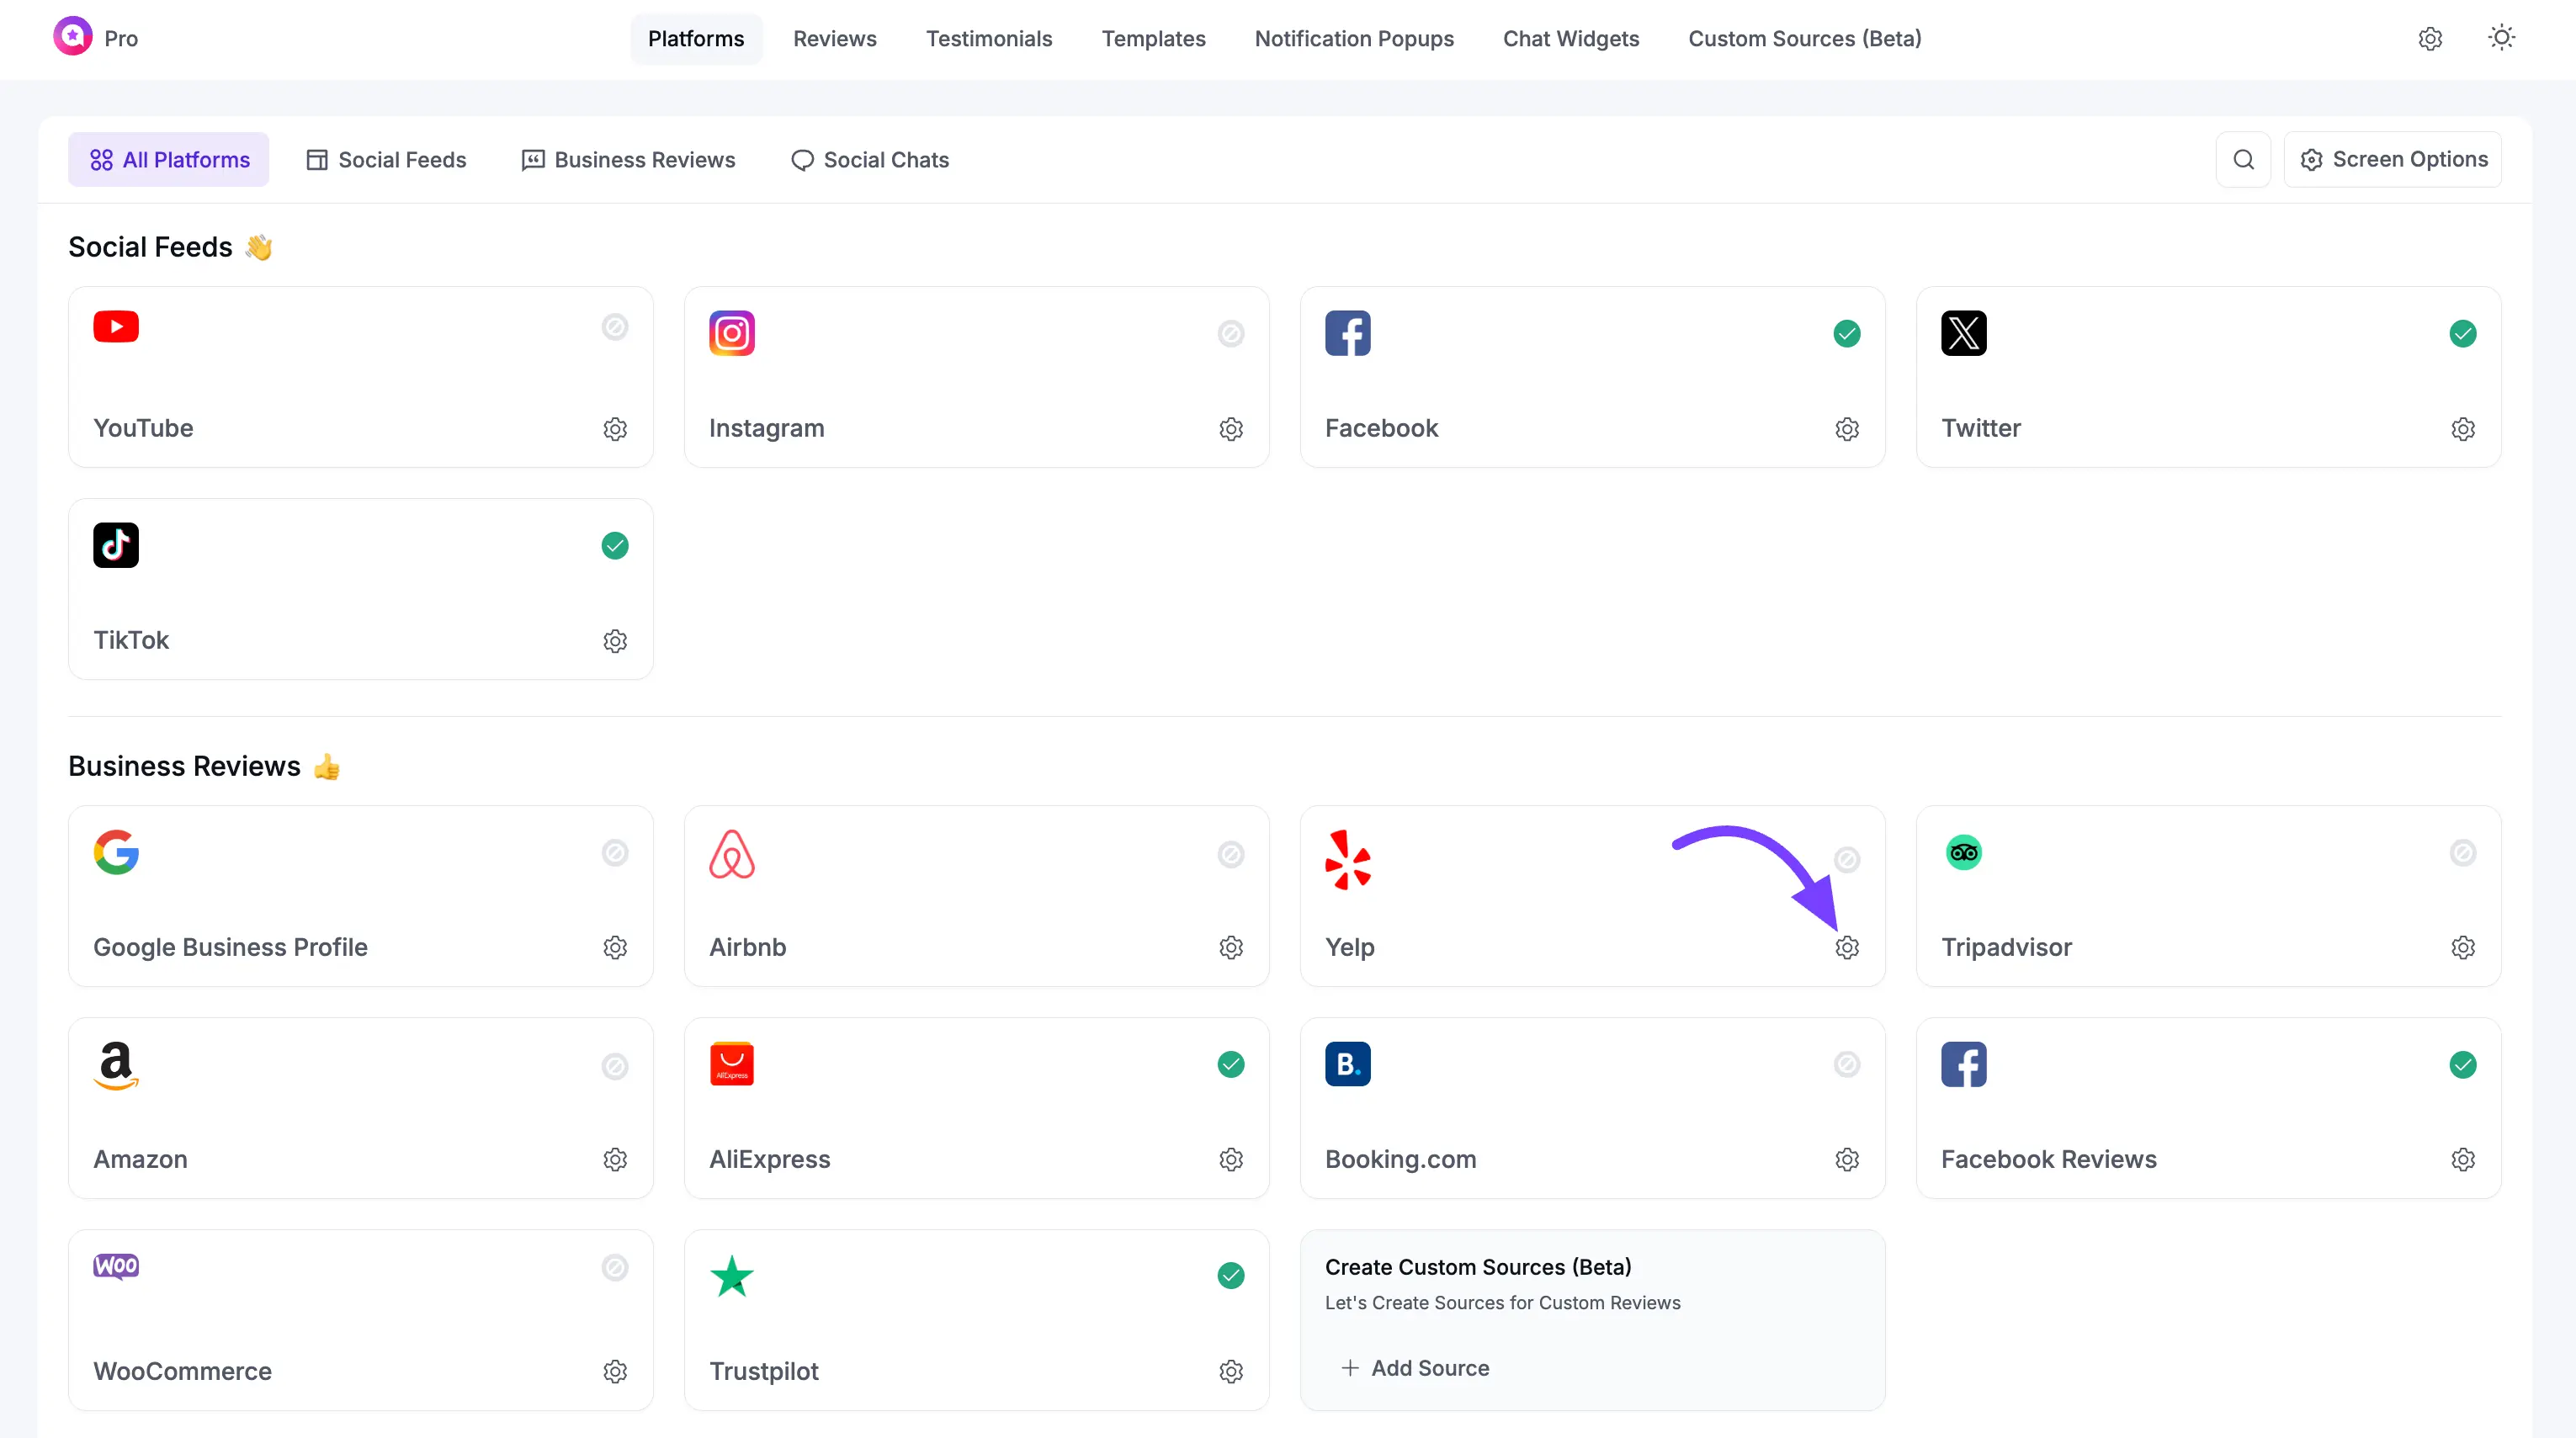Image resolution: width=2576 pixels, height=1438 pixels.
Task: Click the Booking.com icon
Action: coord(1347,1064)
